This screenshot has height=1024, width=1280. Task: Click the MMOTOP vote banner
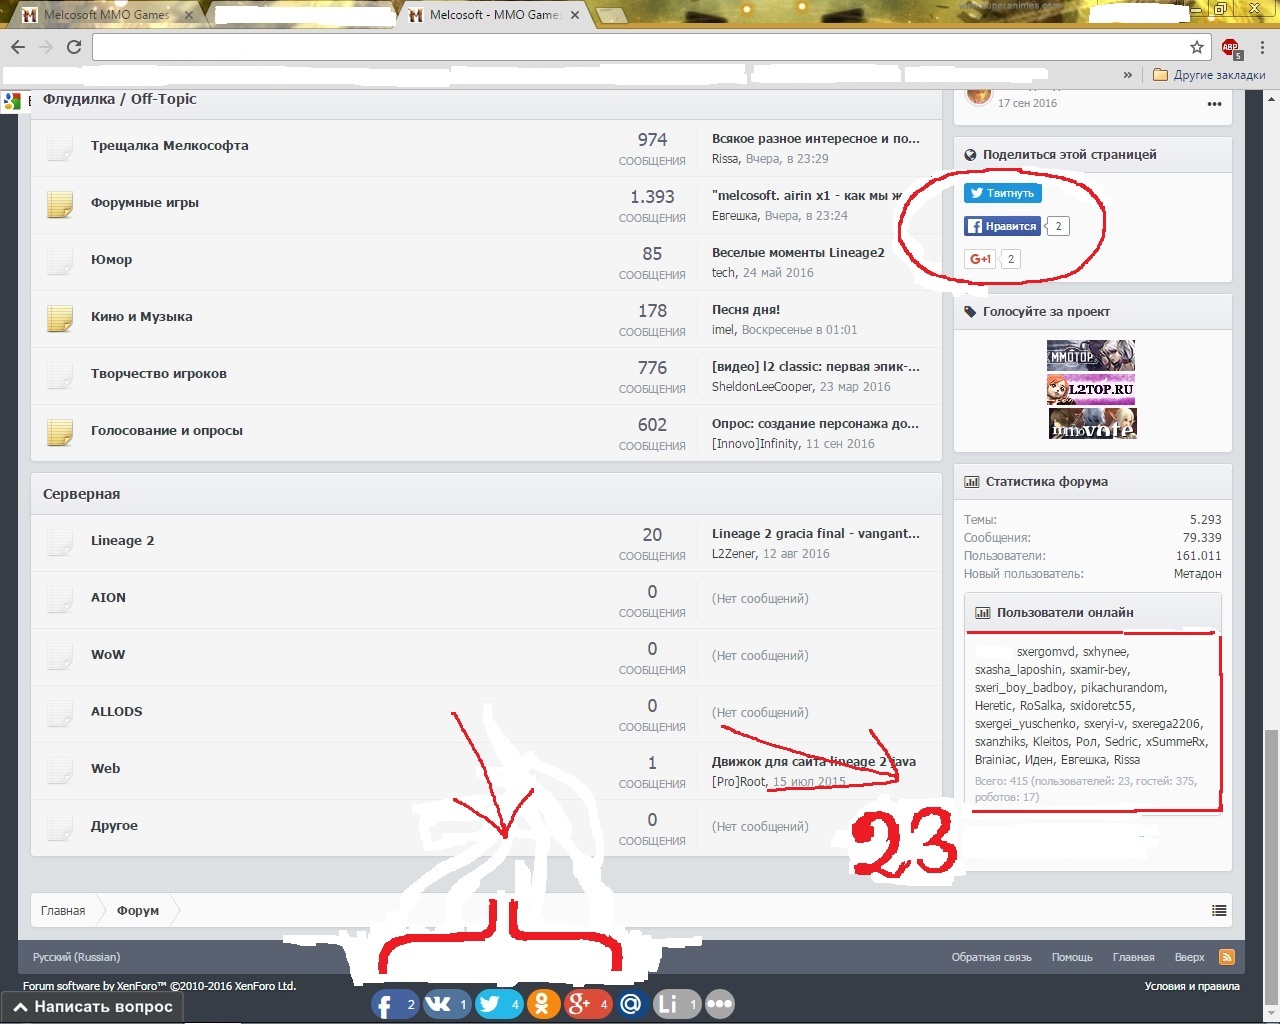1091,356
